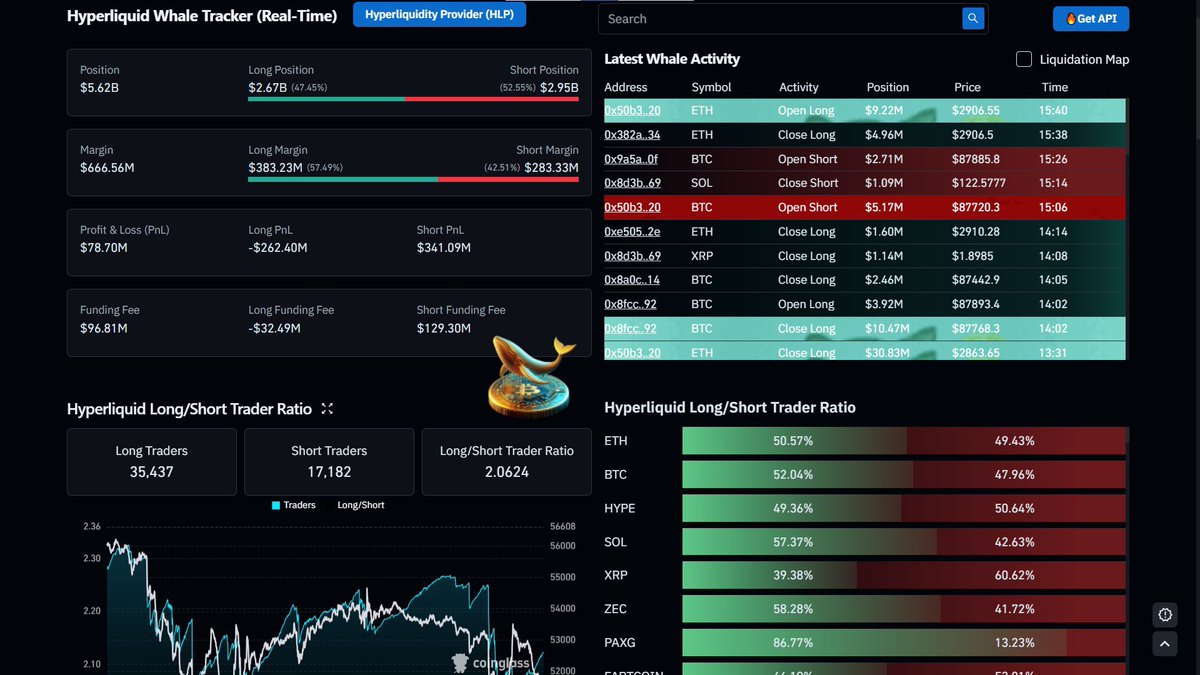
Task: Click the PAXG symbol label in ratio list
Action: [619, 643]
